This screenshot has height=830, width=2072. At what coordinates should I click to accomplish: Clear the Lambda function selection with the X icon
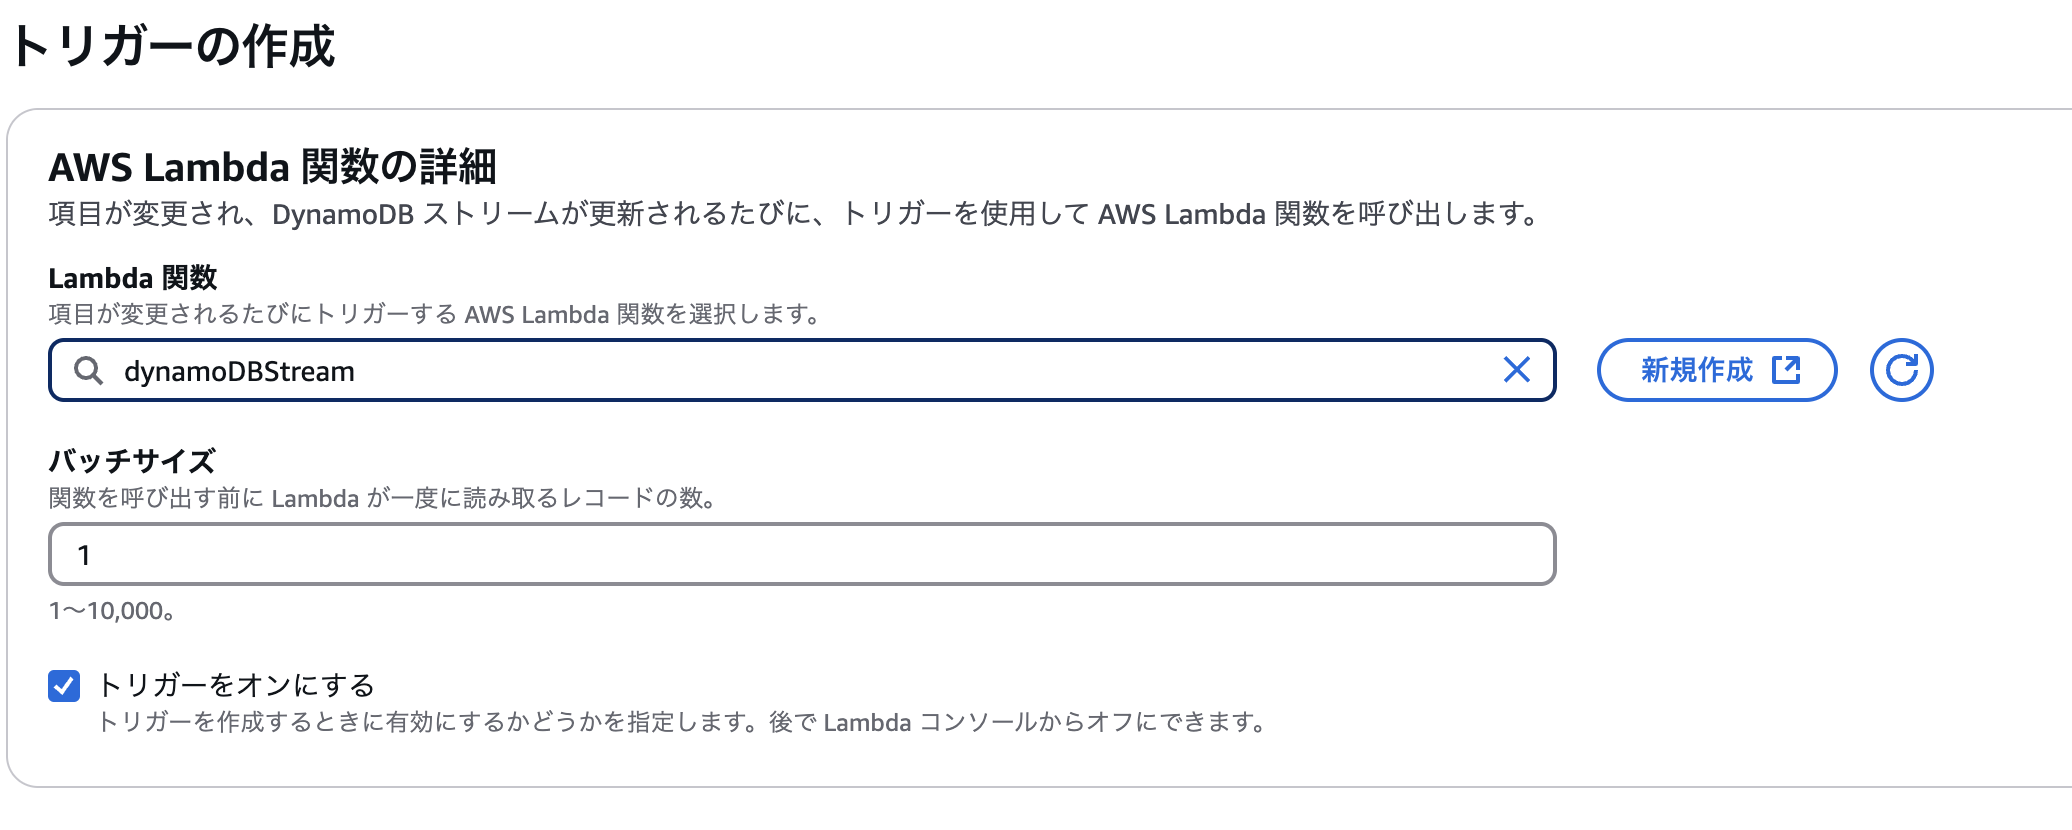pyautogui.click(x=1517, y=369)
